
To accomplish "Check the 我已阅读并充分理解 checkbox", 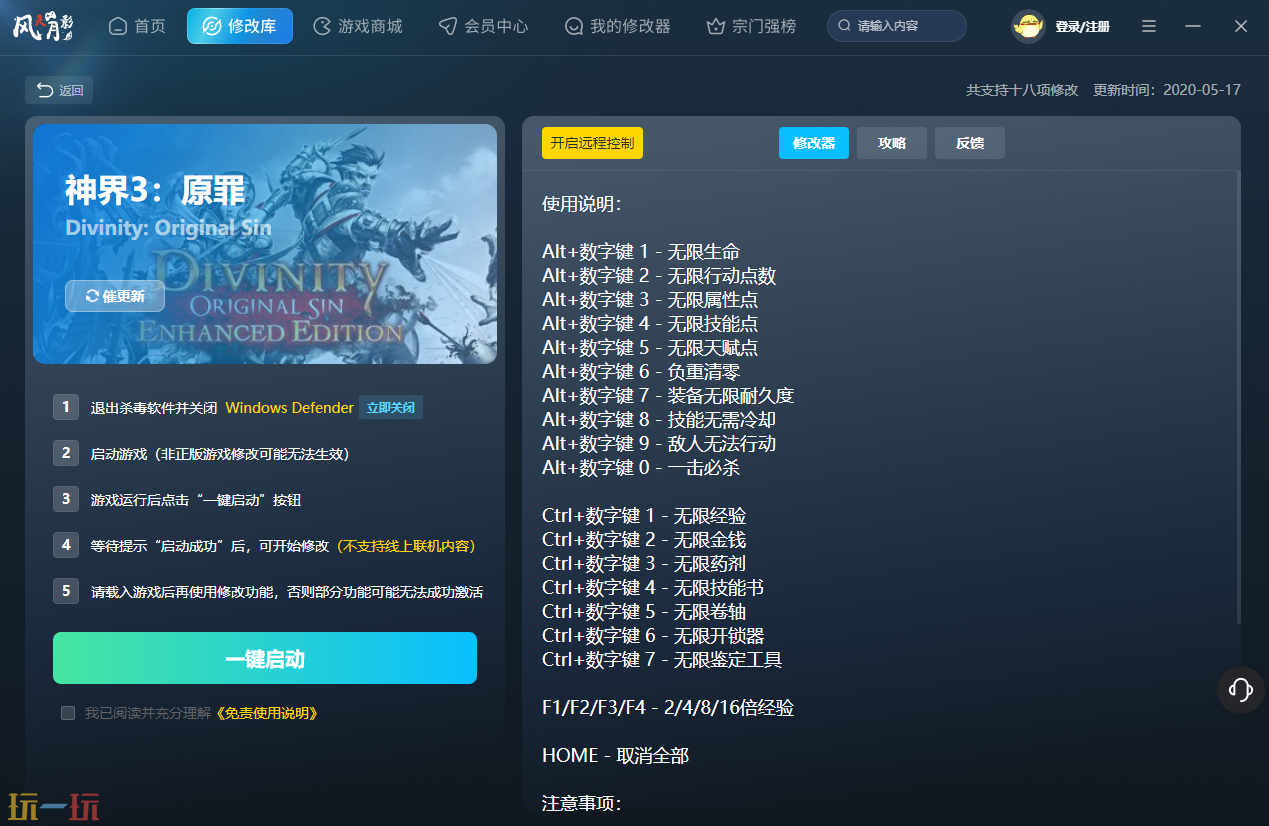I will [x=68, y=713].
